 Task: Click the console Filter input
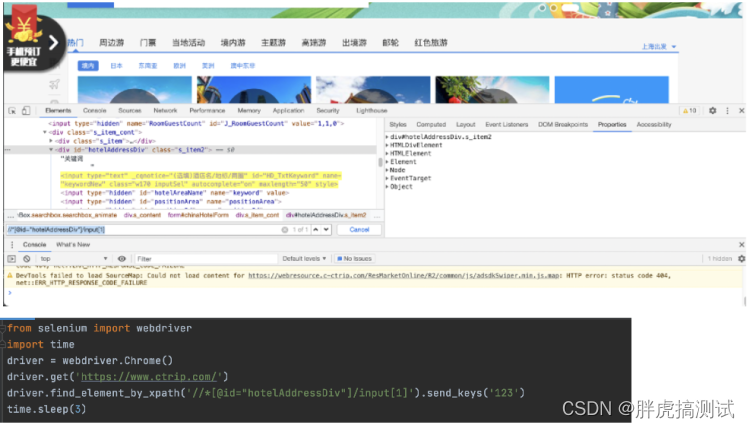206,259
